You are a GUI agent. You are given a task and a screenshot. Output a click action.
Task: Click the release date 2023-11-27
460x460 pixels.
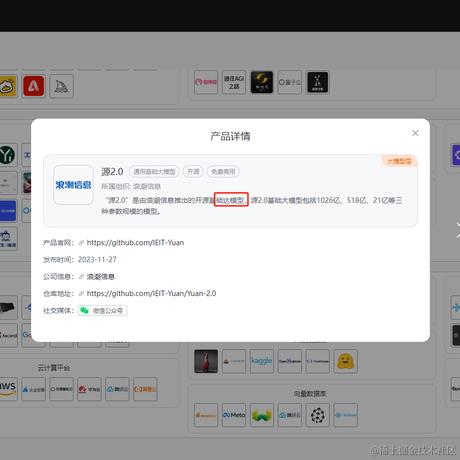(x=97, y=260)
